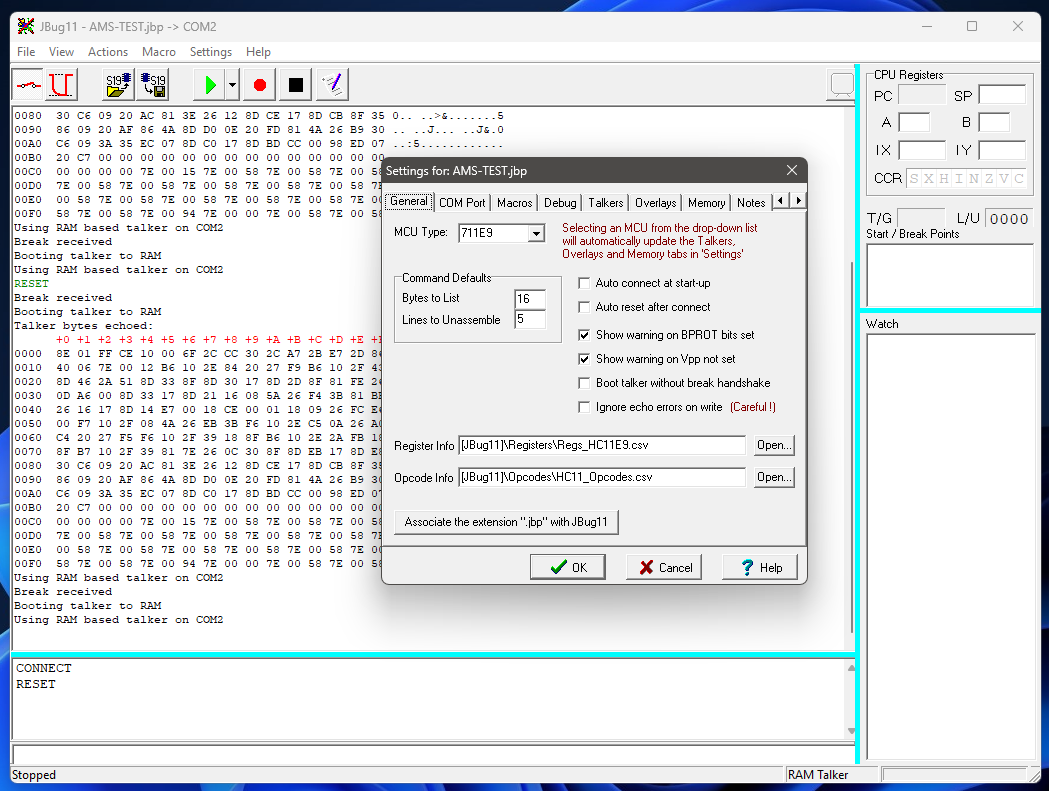Switch to the COM Port tab
Viewport: 1049px width, 791px height.
tap(462, 203)
